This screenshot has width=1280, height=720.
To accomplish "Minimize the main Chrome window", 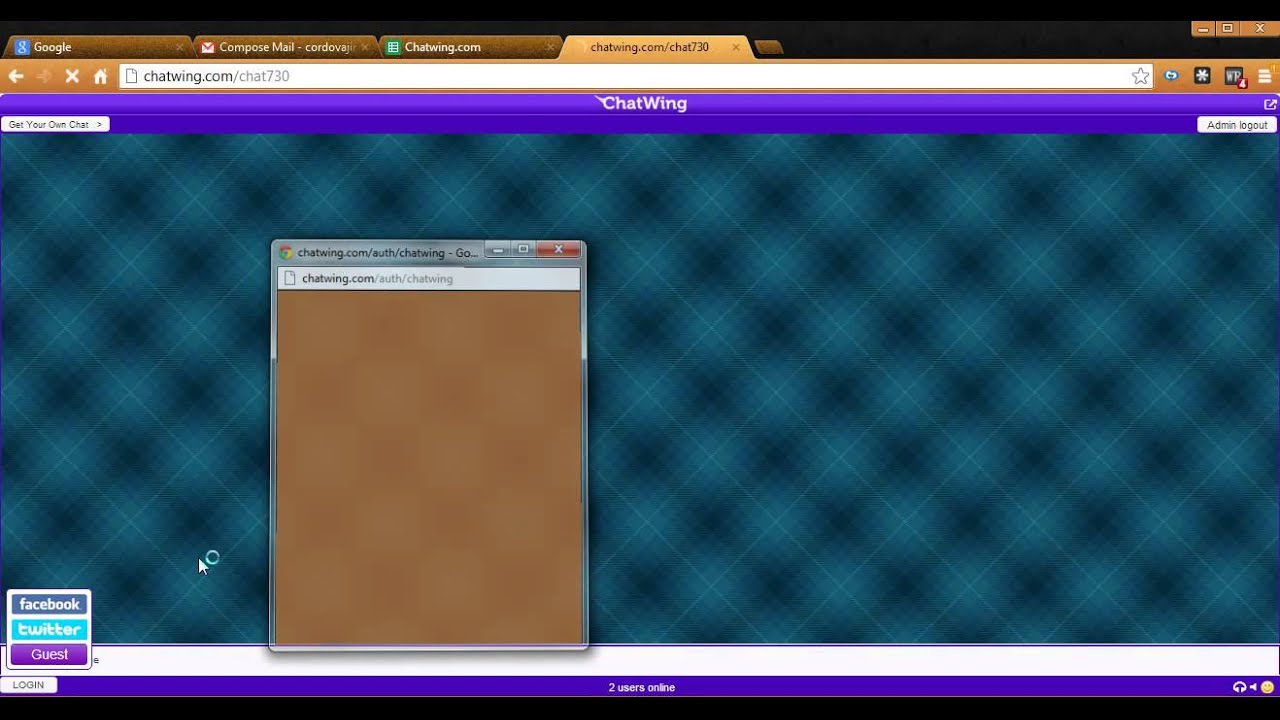I will coord(1204,29).
